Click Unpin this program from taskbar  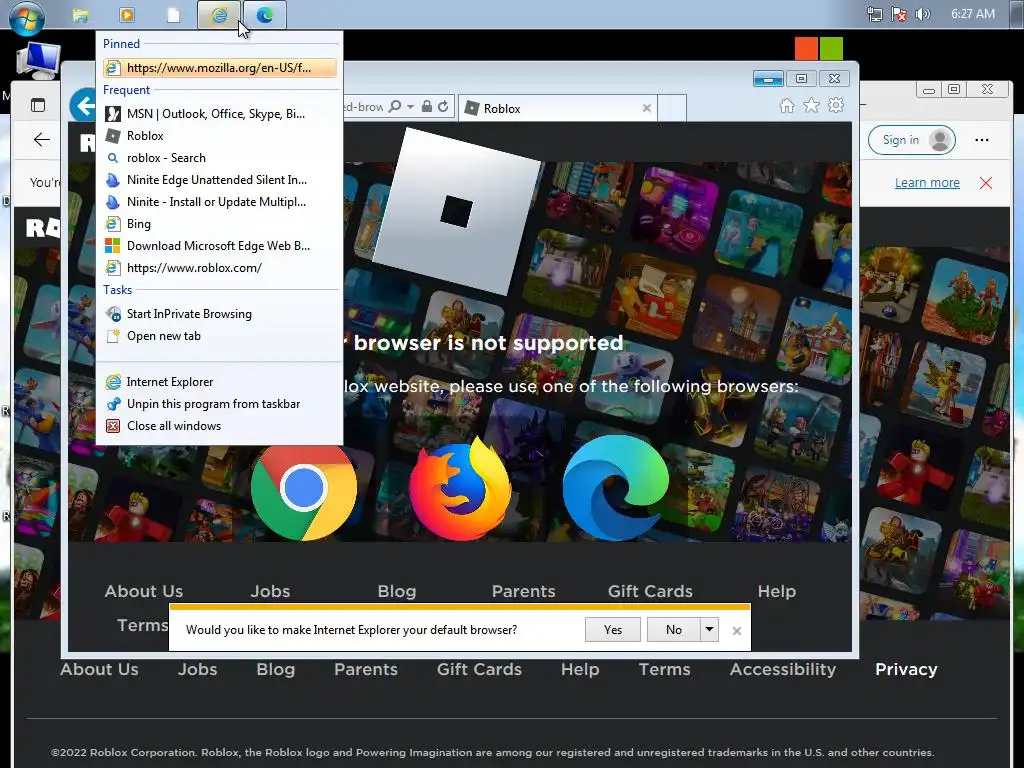(219, 404)
